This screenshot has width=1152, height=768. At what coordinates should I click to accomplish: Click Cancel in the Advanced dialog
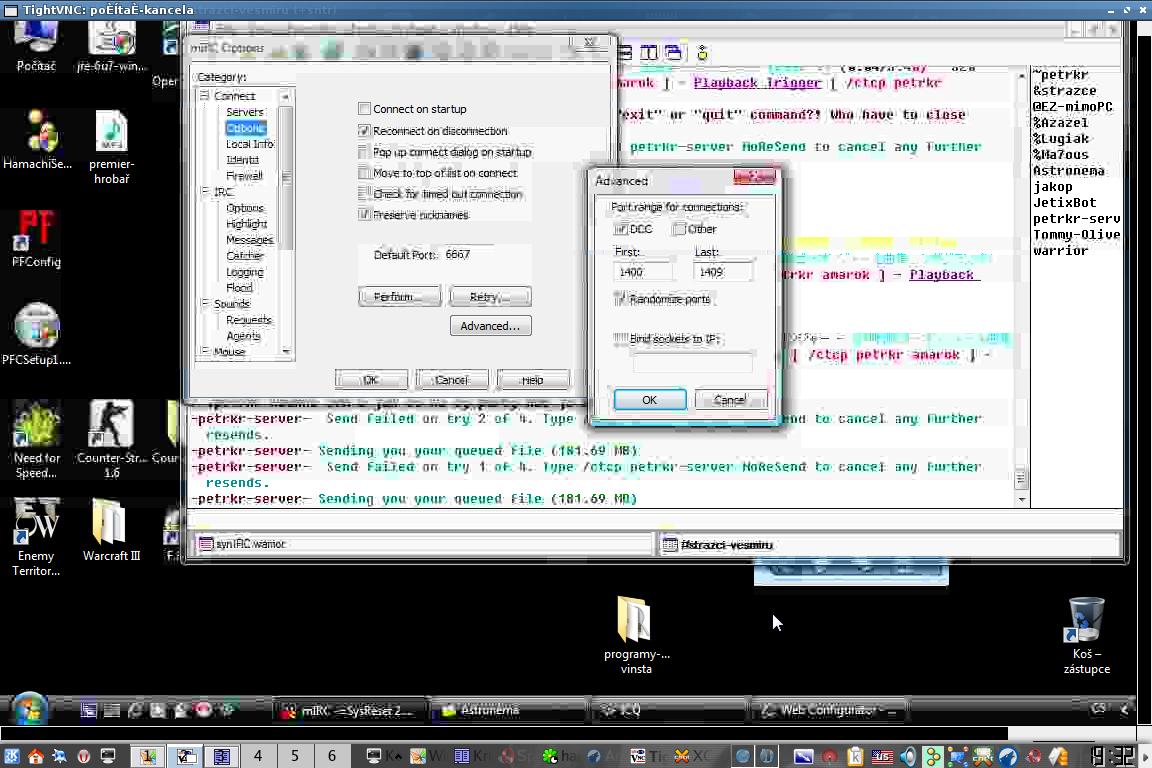pos(730,400)
